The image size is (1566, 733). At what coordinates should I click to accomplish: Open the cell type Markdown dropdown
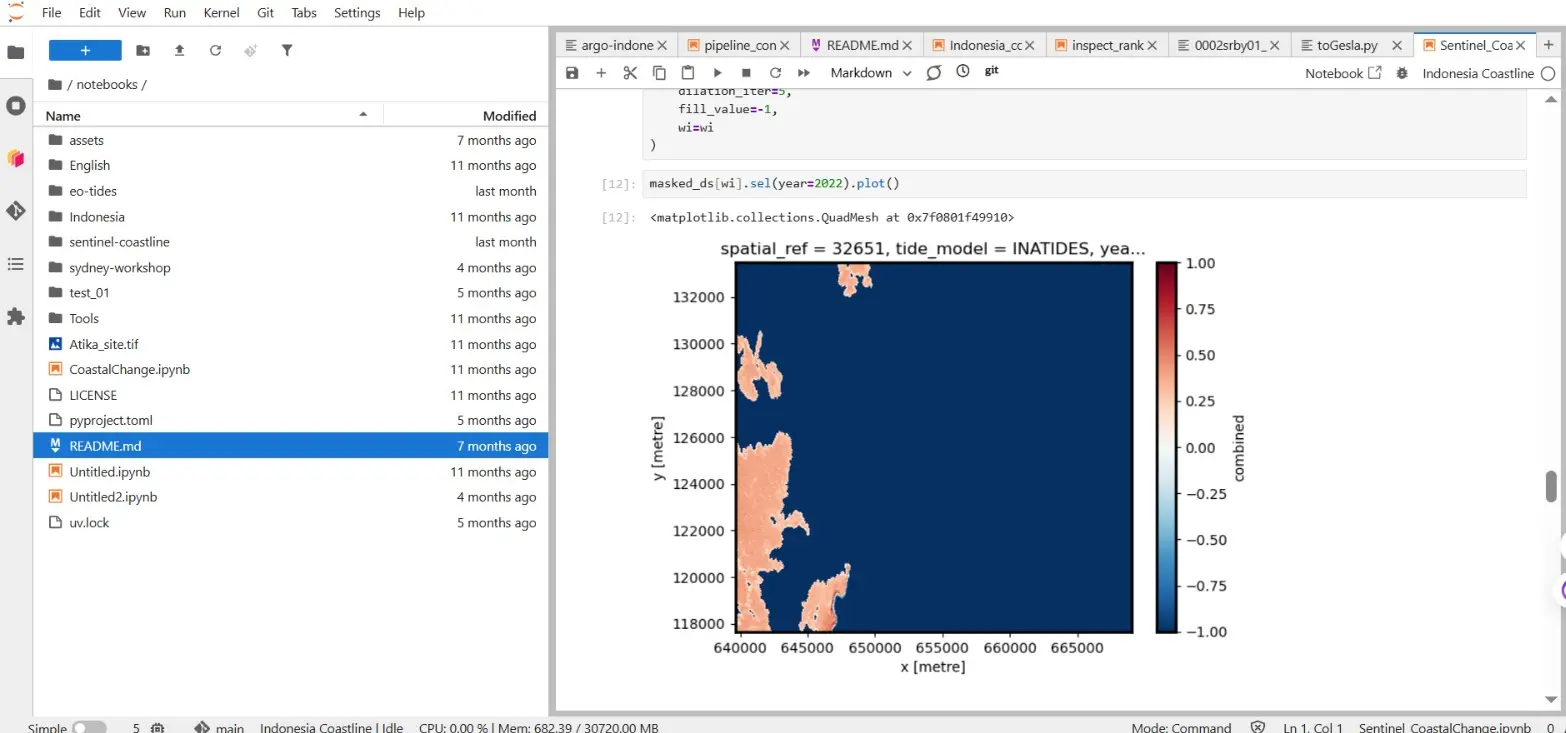[871, 73]
